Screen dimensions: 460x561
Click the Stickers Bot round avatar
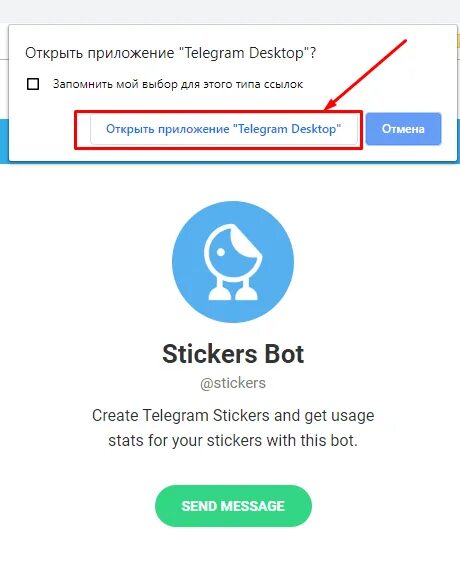(233, 262)
